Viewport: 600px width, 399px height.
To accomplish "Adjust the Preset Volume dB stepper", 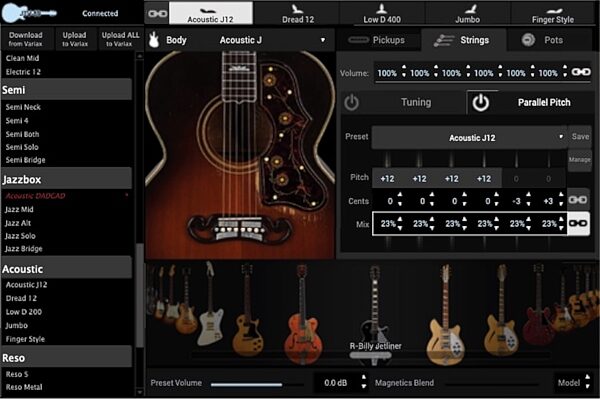I will (364, 382).
